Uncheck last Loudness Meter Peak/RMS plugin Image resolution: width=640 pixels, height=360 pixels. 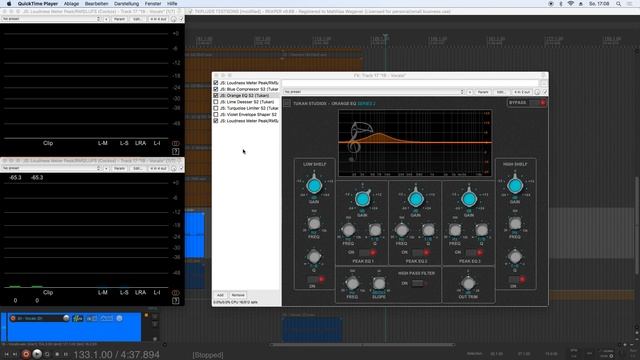pos(216,121)
